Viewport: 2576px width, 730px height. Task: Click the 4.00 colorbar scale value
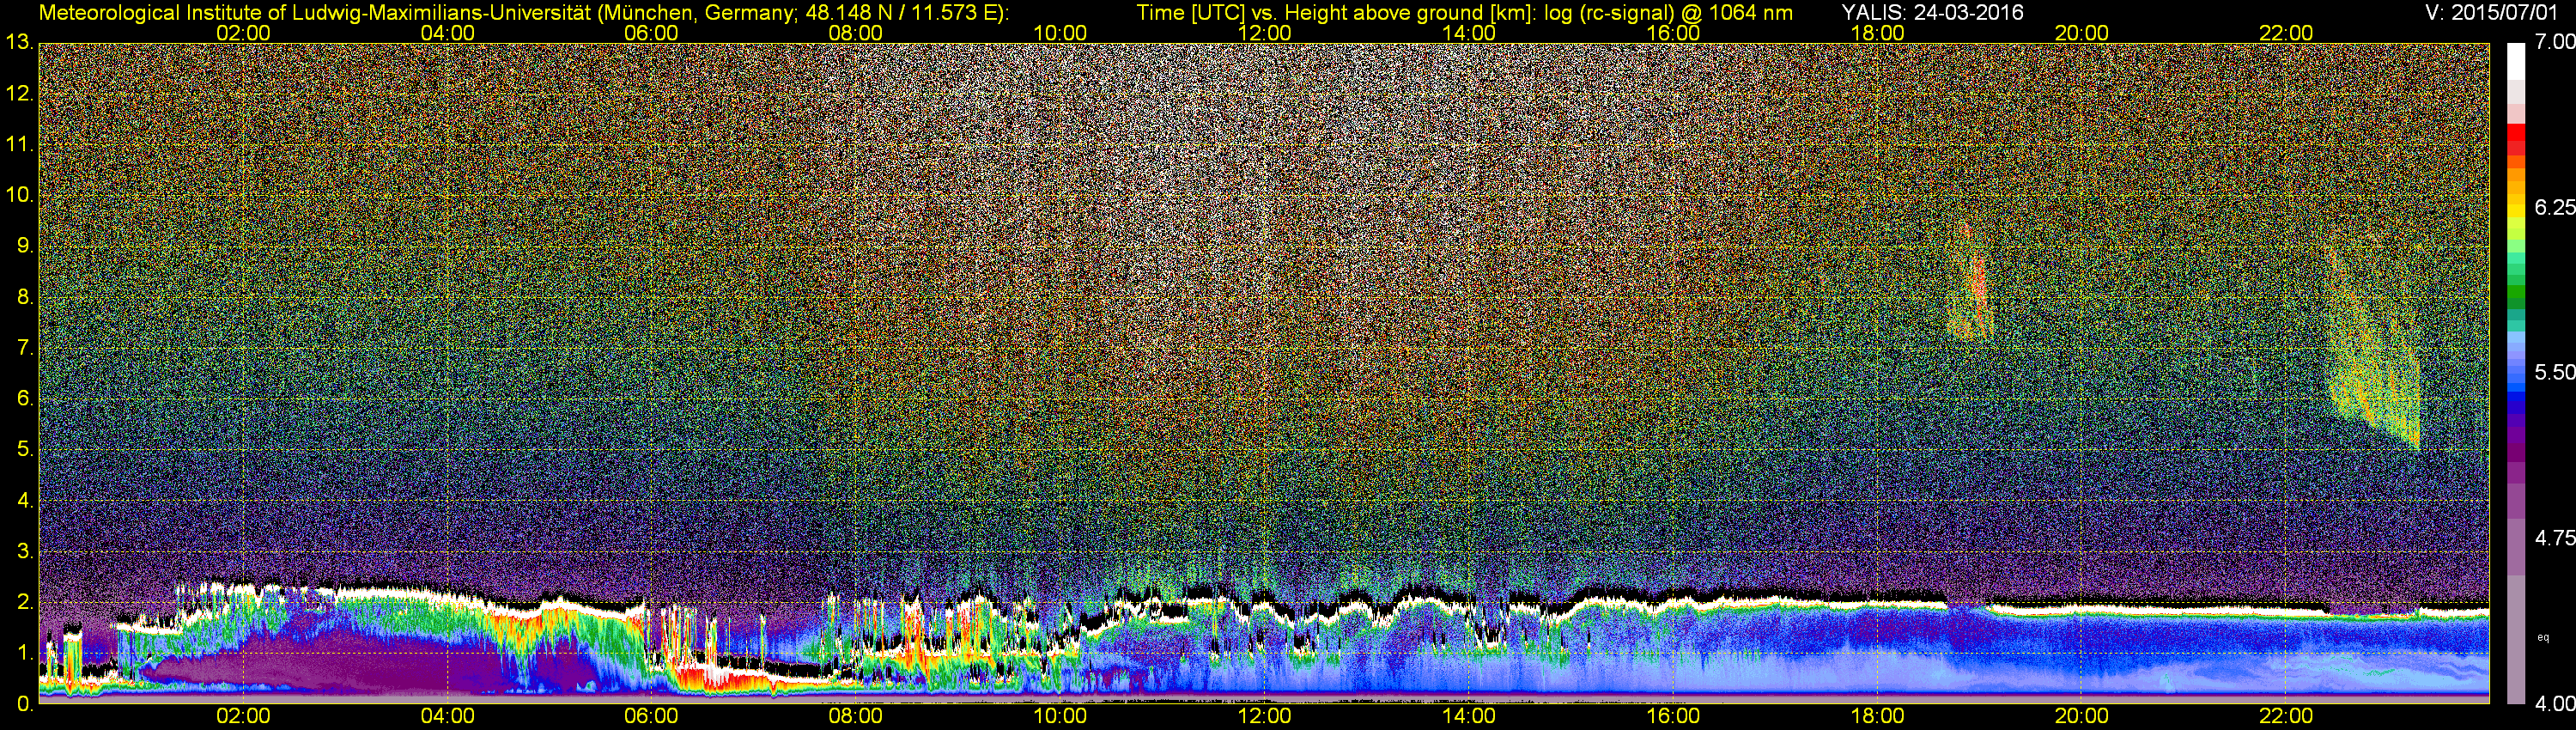tap(2554, 703)
